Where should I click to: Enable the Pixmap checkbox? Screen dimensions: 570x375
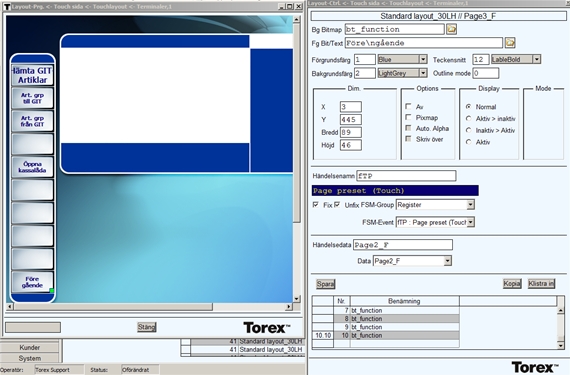click(408, 117)
